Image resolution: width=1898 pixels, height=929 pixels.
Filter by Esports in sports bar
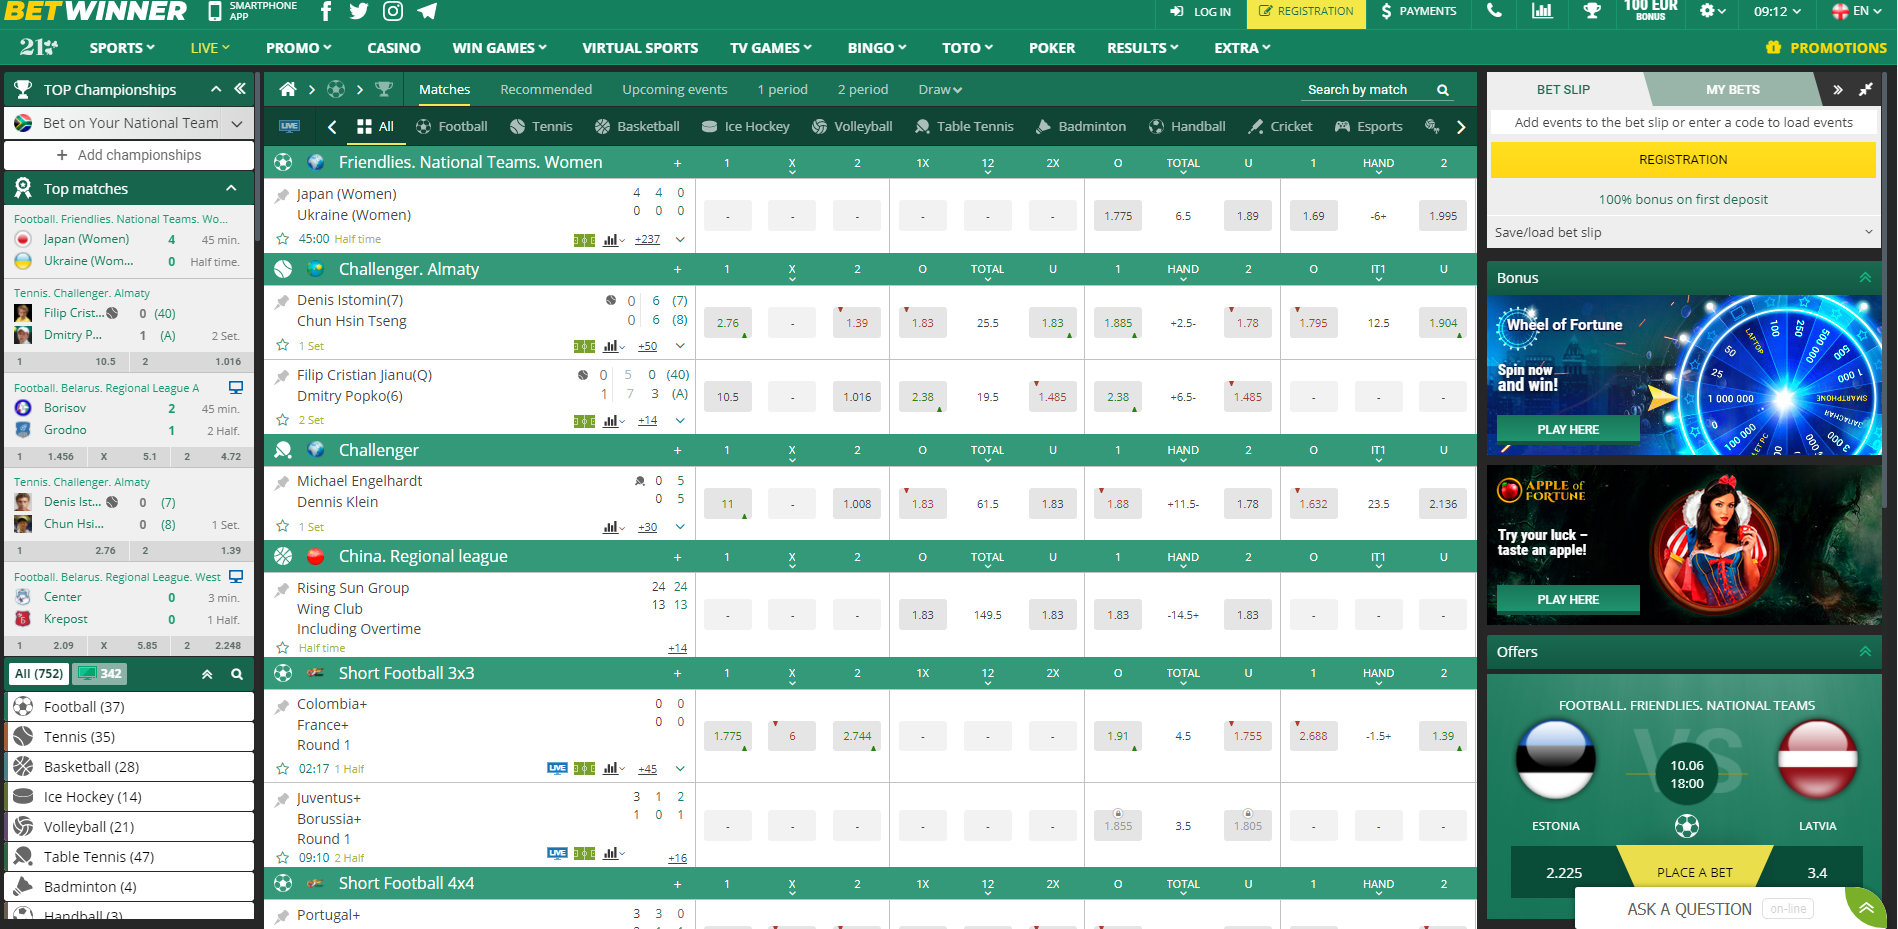1368,126
